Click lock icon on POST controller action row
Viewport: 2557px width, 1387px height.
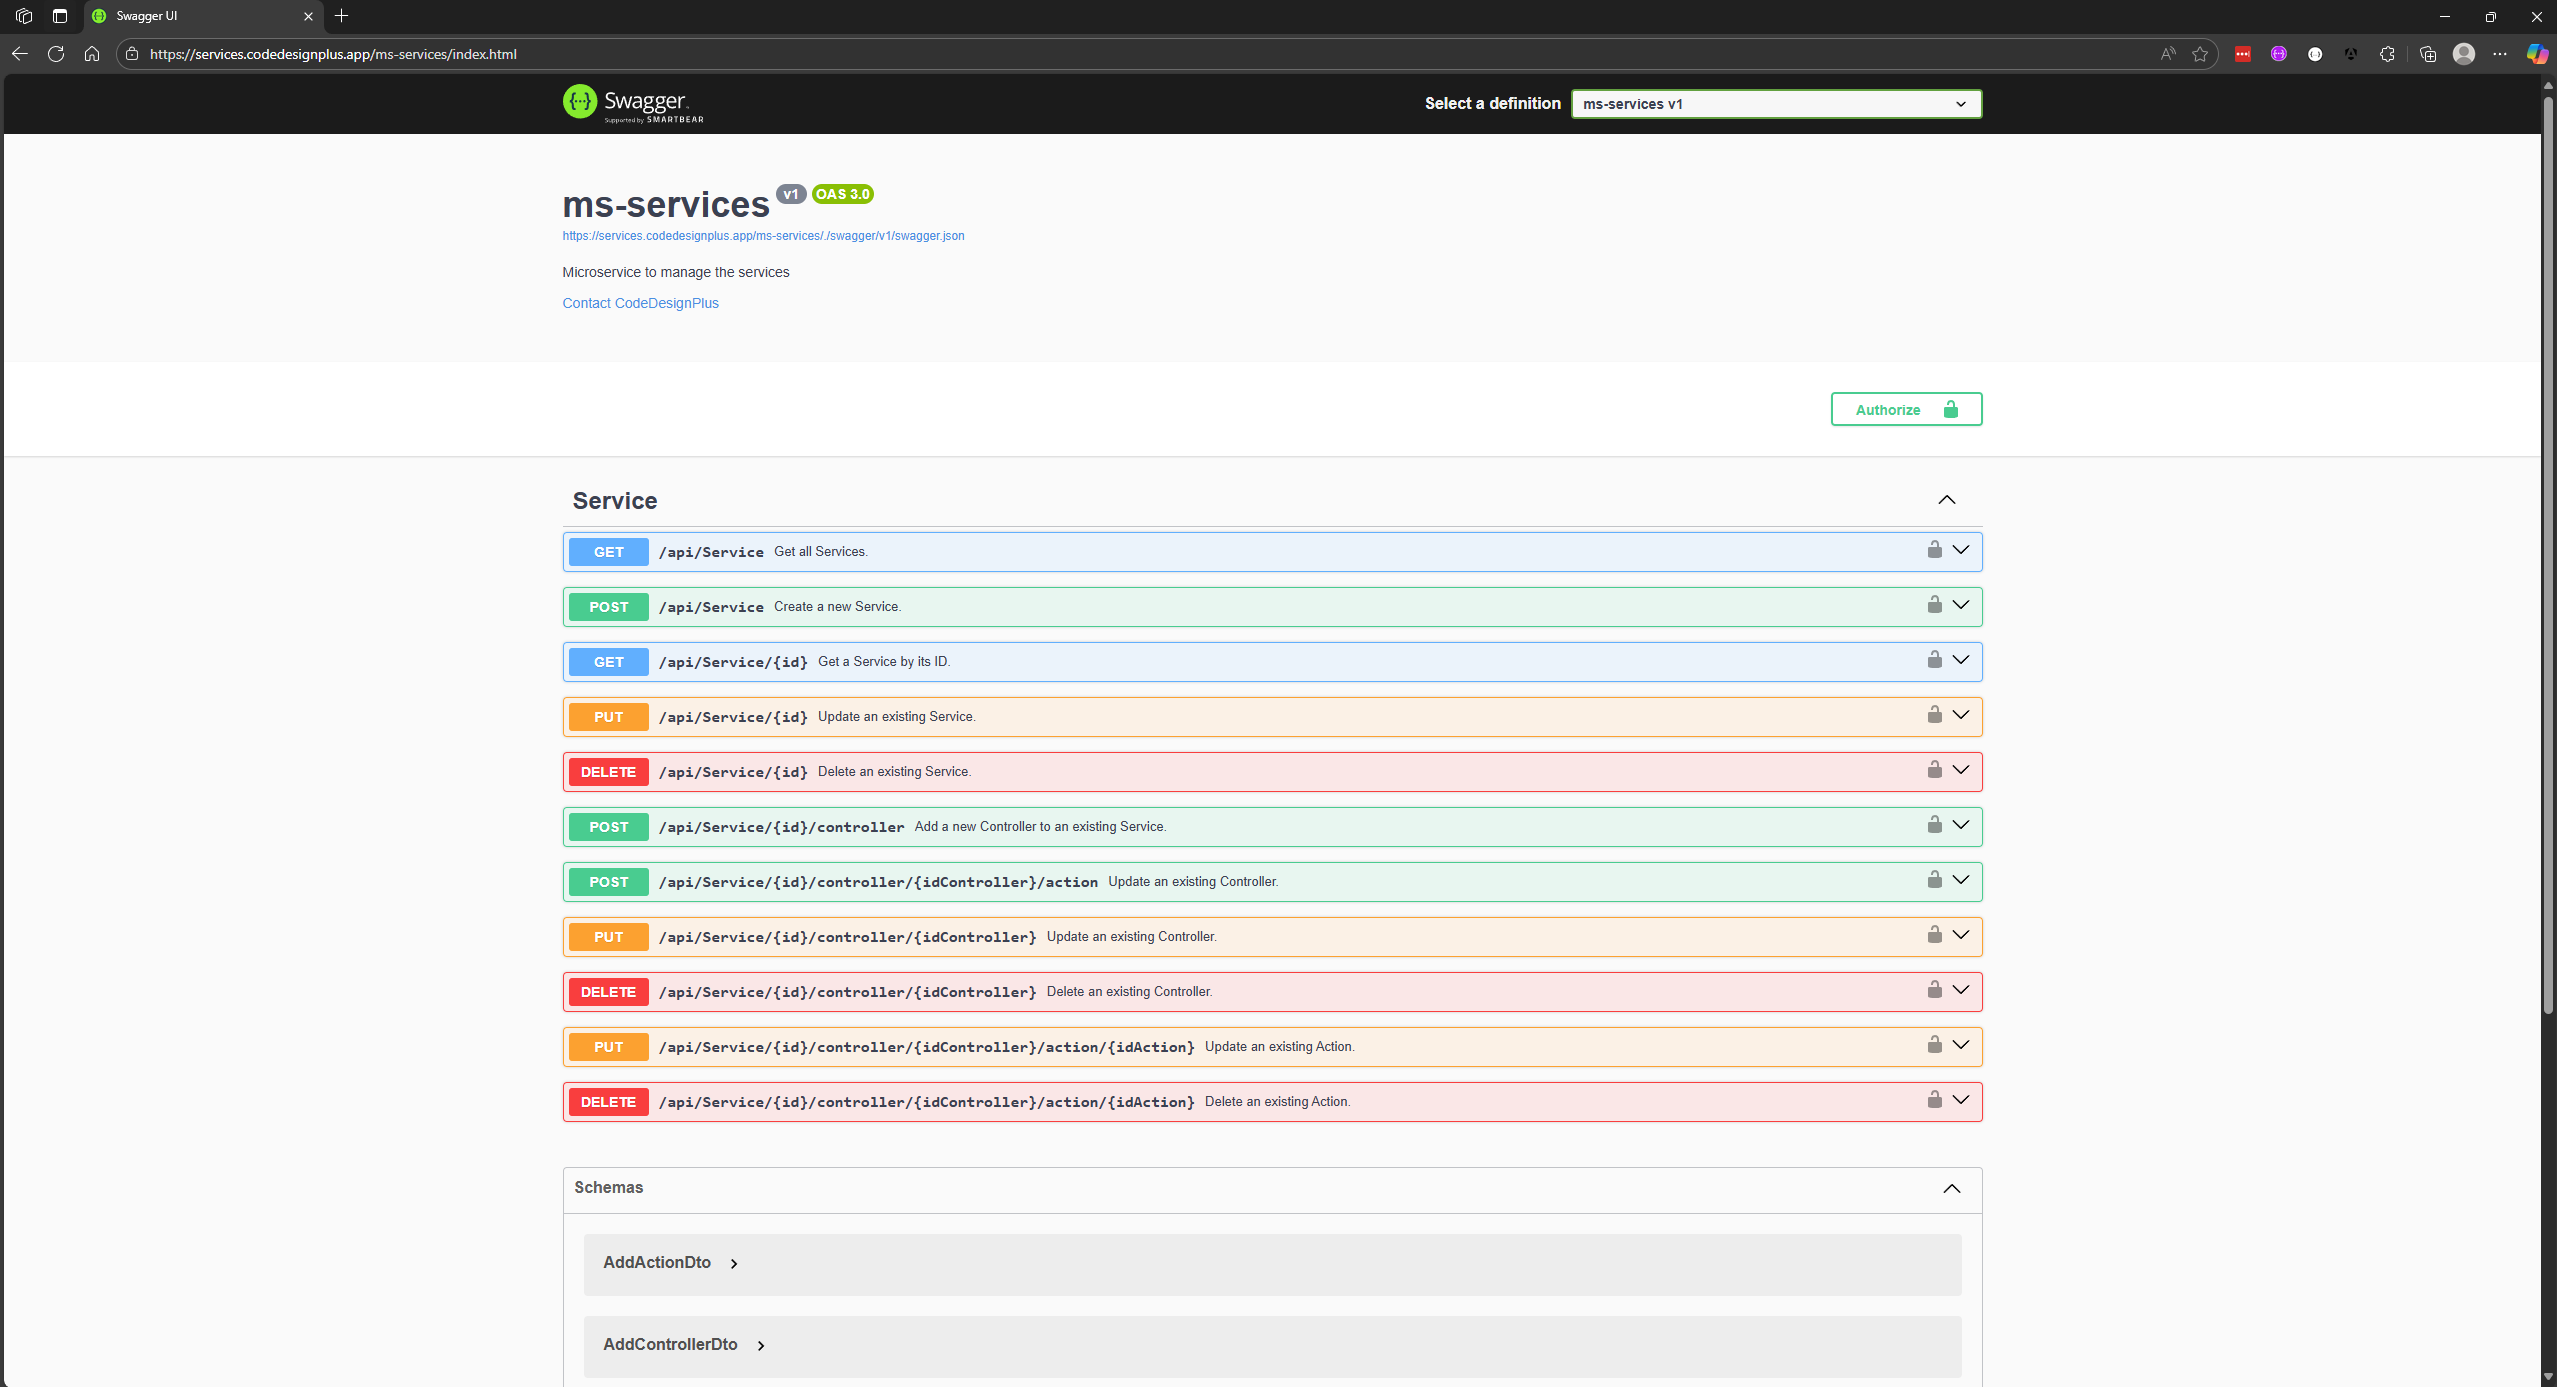click(1934, 880)
